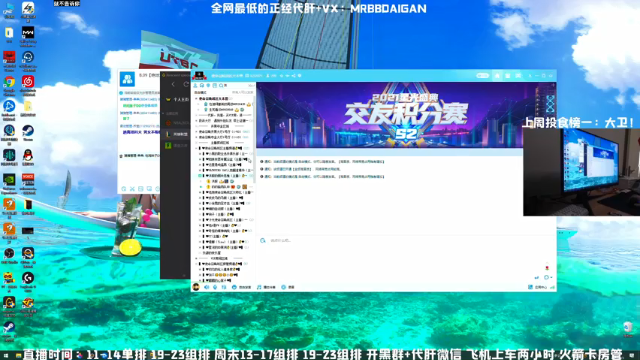Open the yellow folder on the desktop

click(x=28, y=108)
